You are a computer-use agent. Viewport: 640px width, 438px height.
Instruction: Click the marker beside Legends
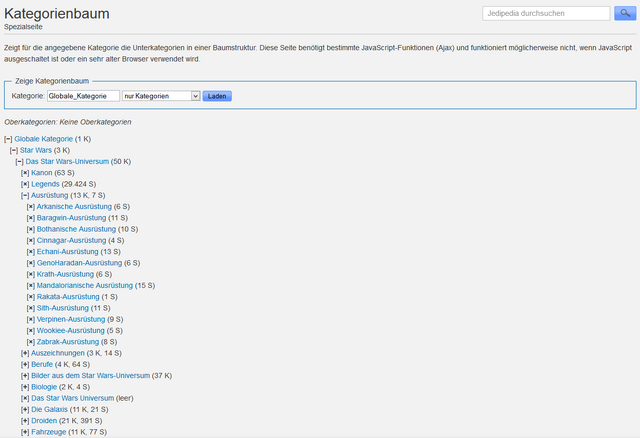coord(25,184)
